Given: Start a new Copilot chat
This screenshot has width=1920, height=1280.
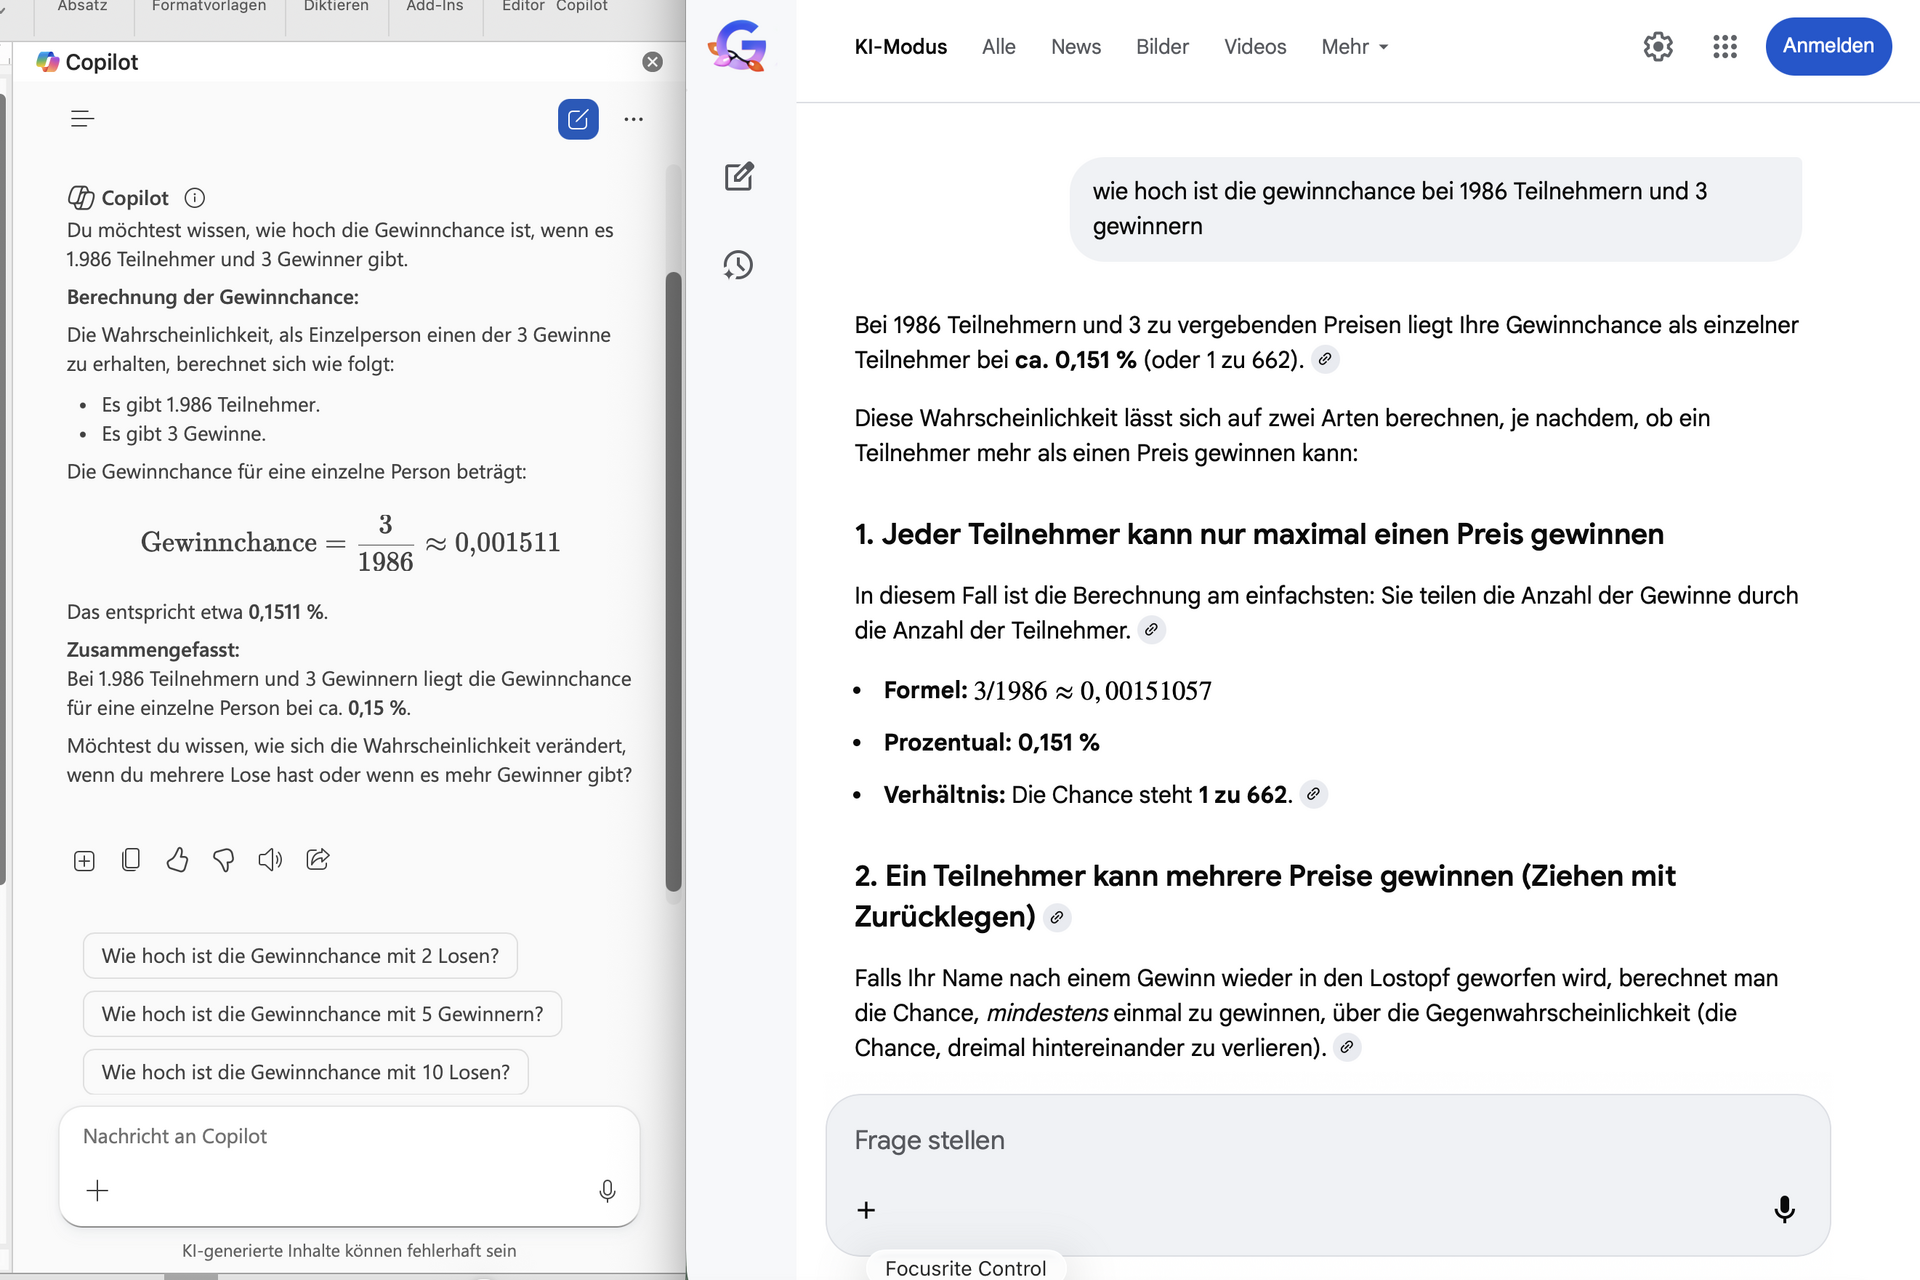Looking at the screenshot, I should click(578, 119).
